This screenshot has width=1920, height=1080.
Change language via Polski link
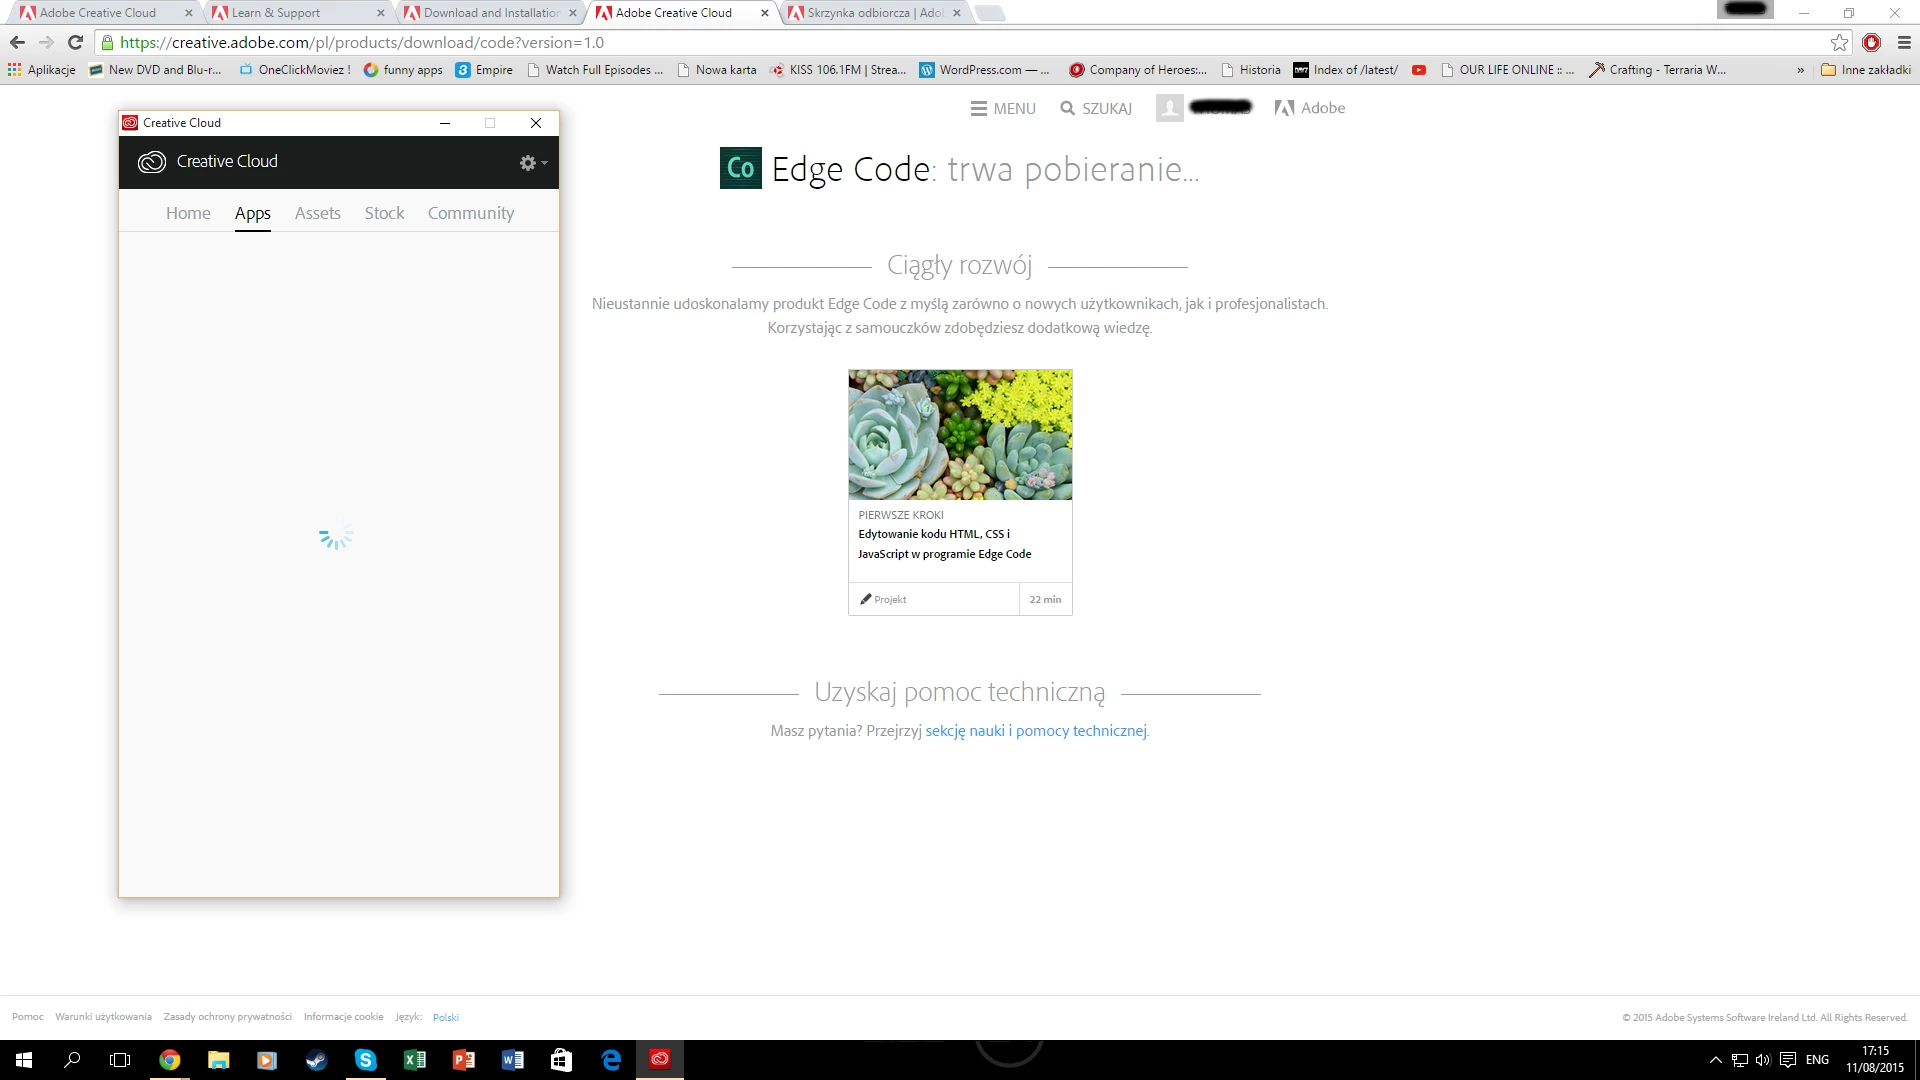tap(446, 1017)
